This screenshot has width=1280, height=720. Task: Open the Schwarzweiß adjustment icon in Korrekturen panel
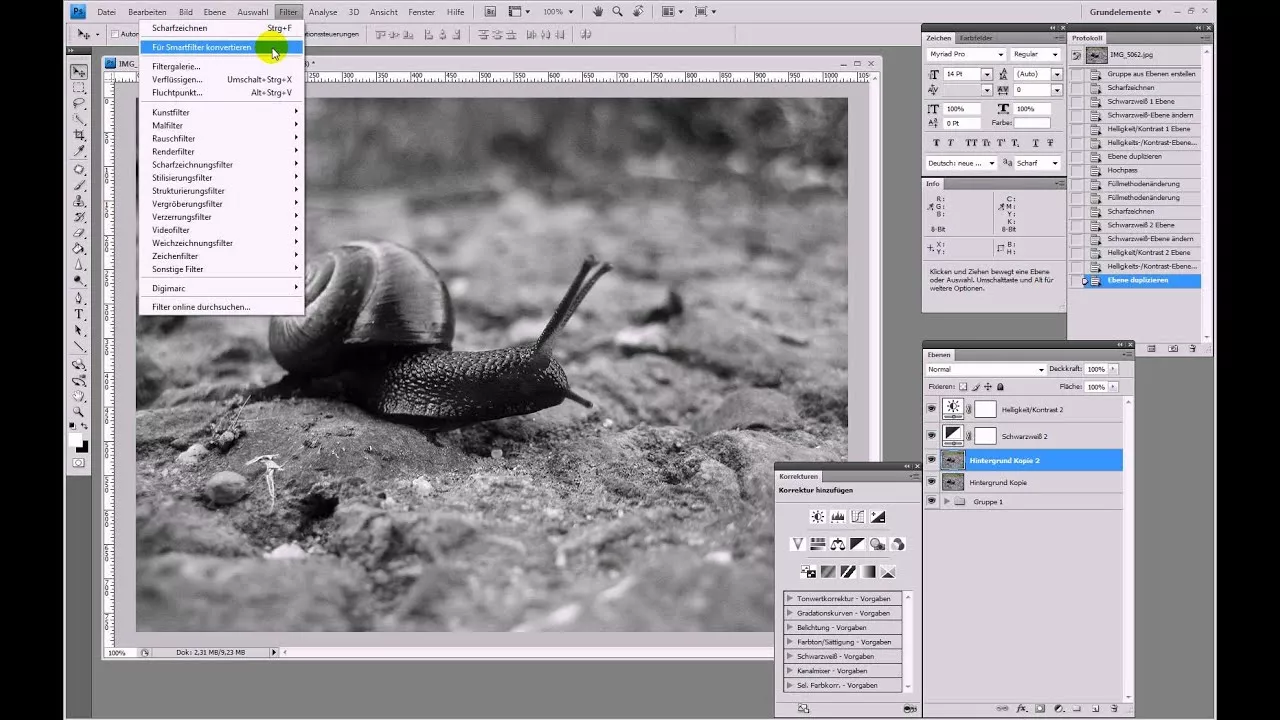pyautogui.click(x=857, y=543)
